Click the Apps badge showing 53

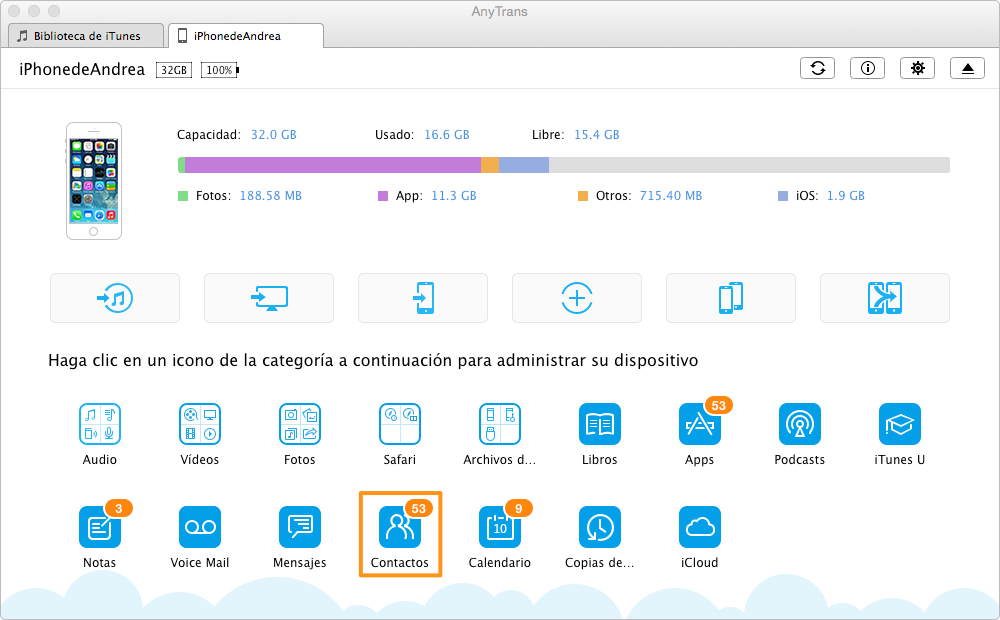pos(719,405)
